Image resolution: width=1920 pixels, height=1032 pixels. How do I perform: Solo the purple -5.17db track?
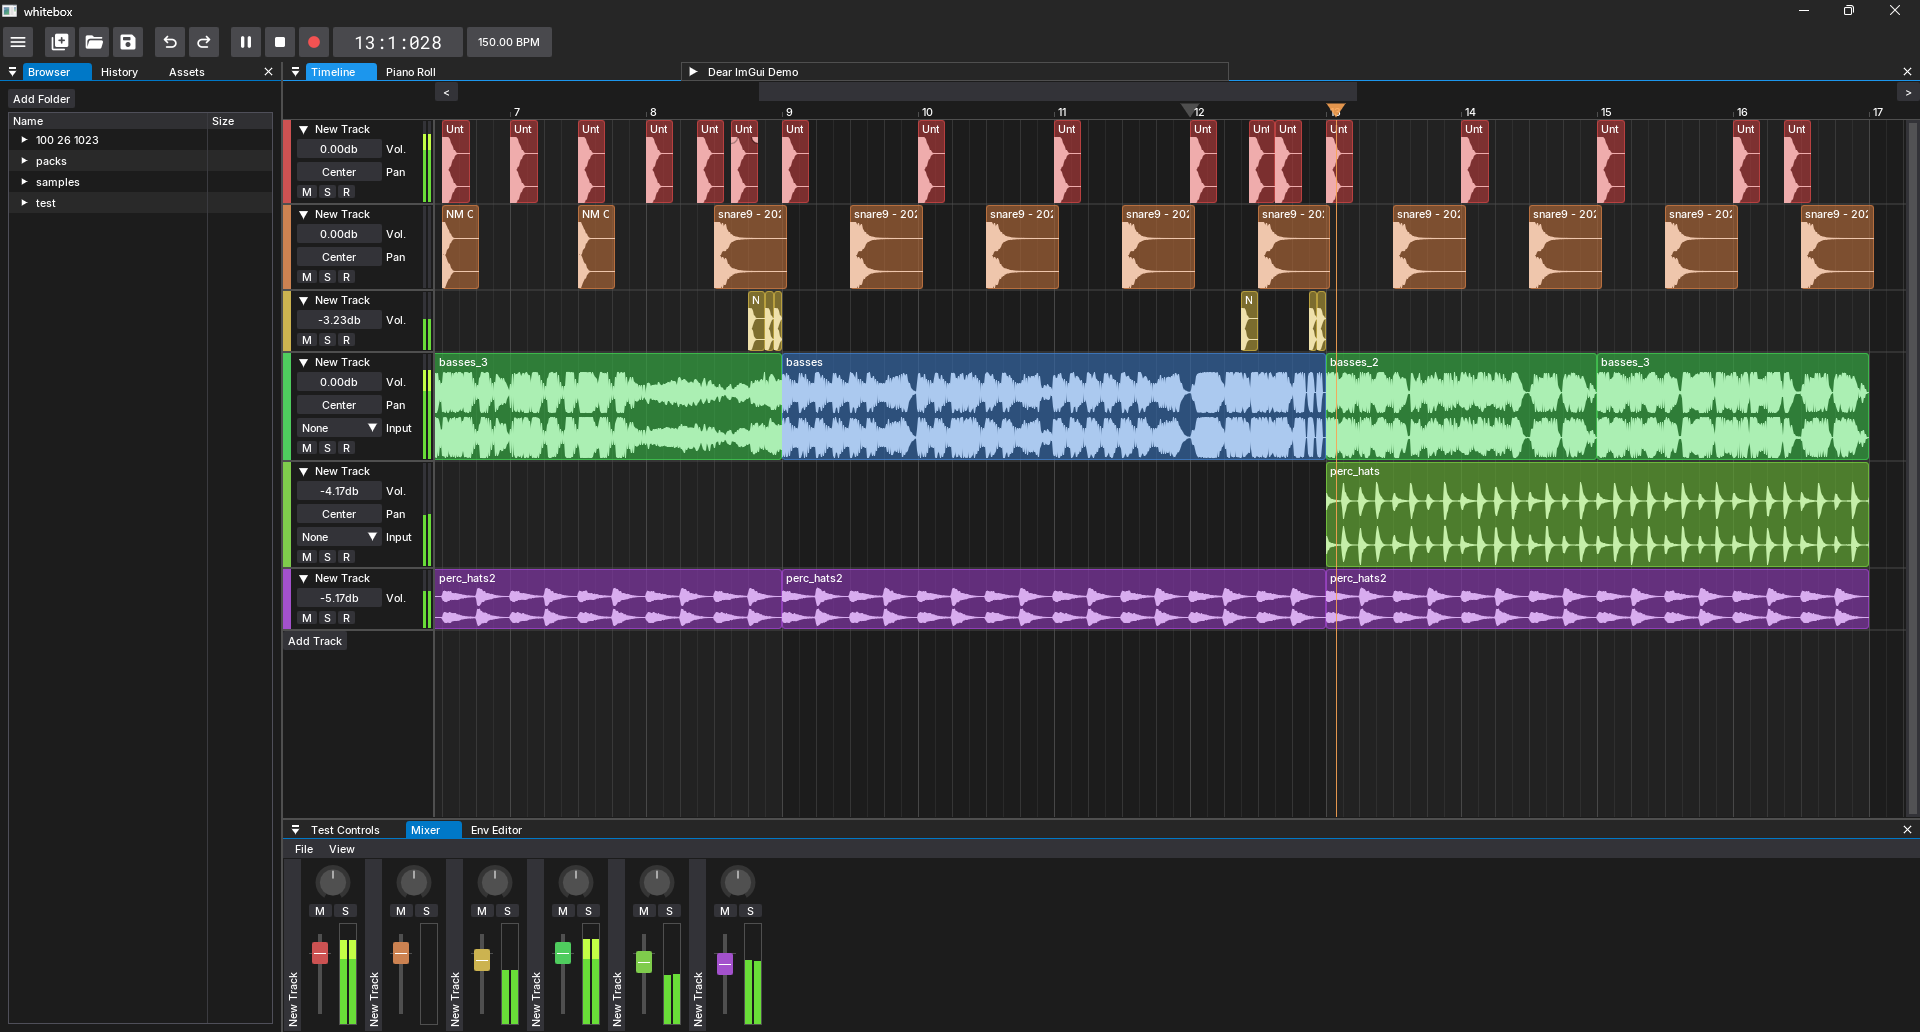pyautogui.click(x=327, y=618)
